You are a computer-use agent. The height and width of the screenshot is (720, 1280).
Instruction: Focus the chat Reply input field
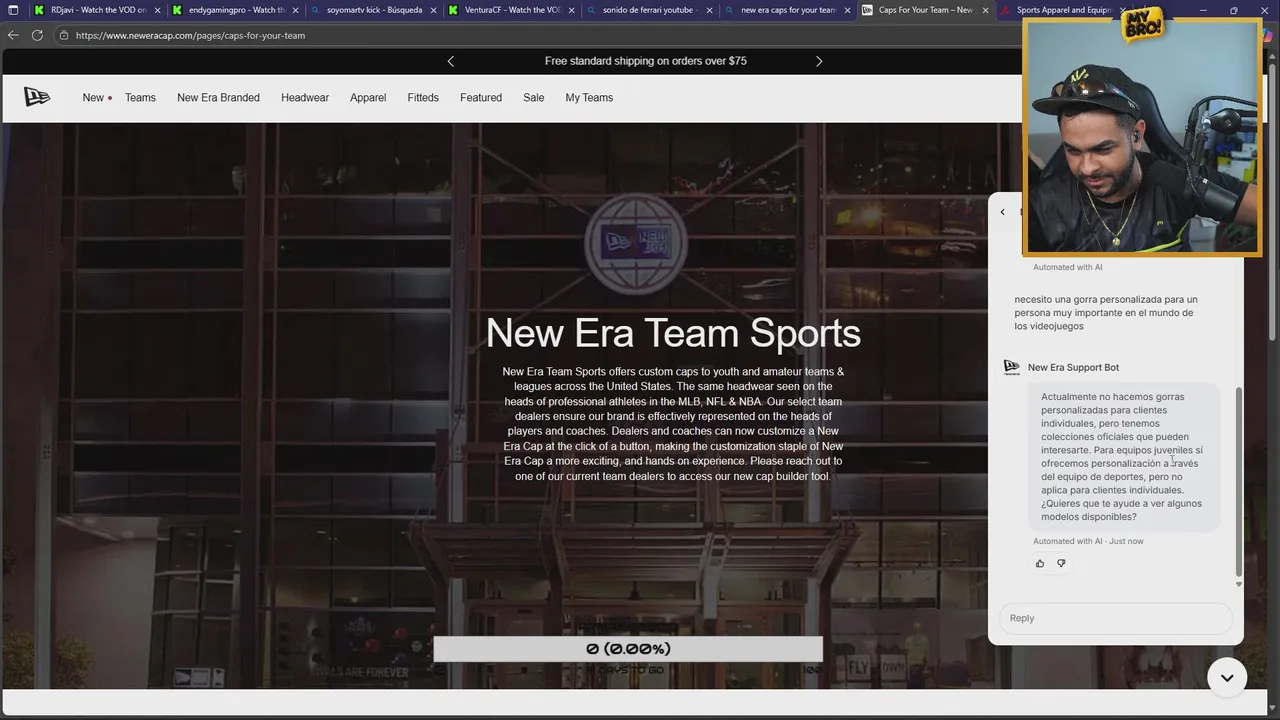(x=1115, y=618)
